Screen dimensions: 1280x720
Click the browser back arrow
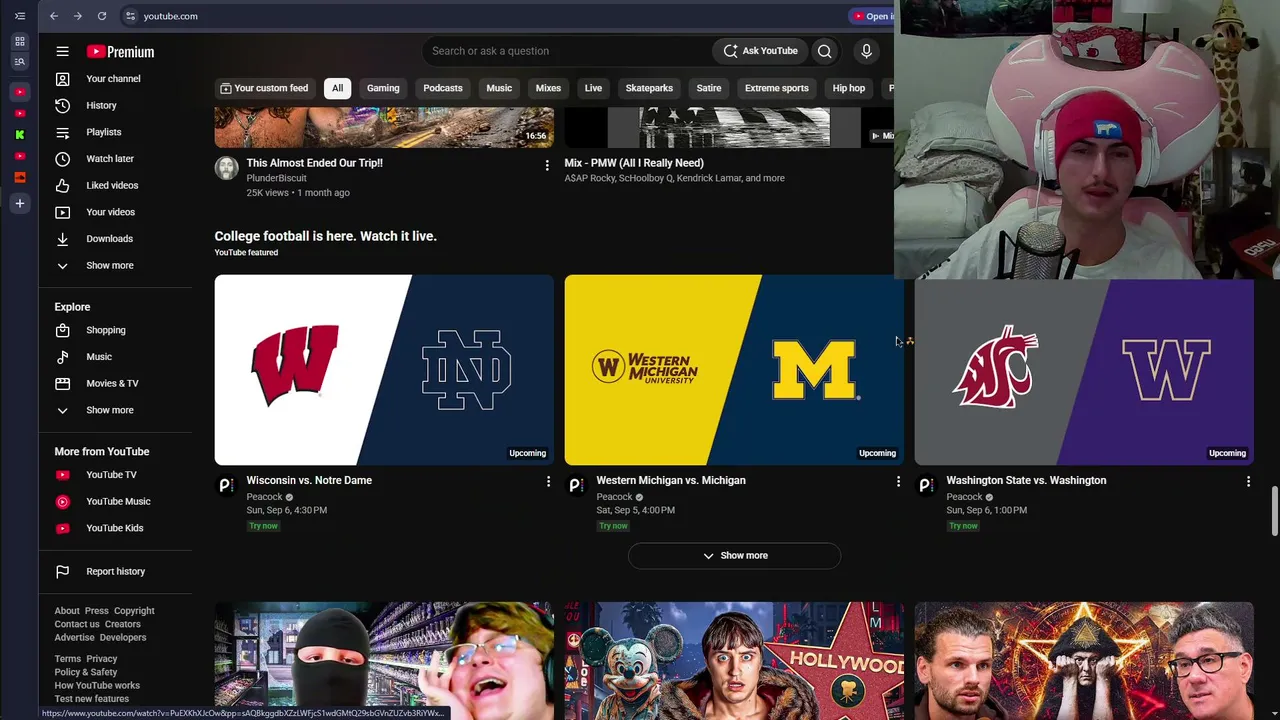pyautogui.click(x=54, y=16)
